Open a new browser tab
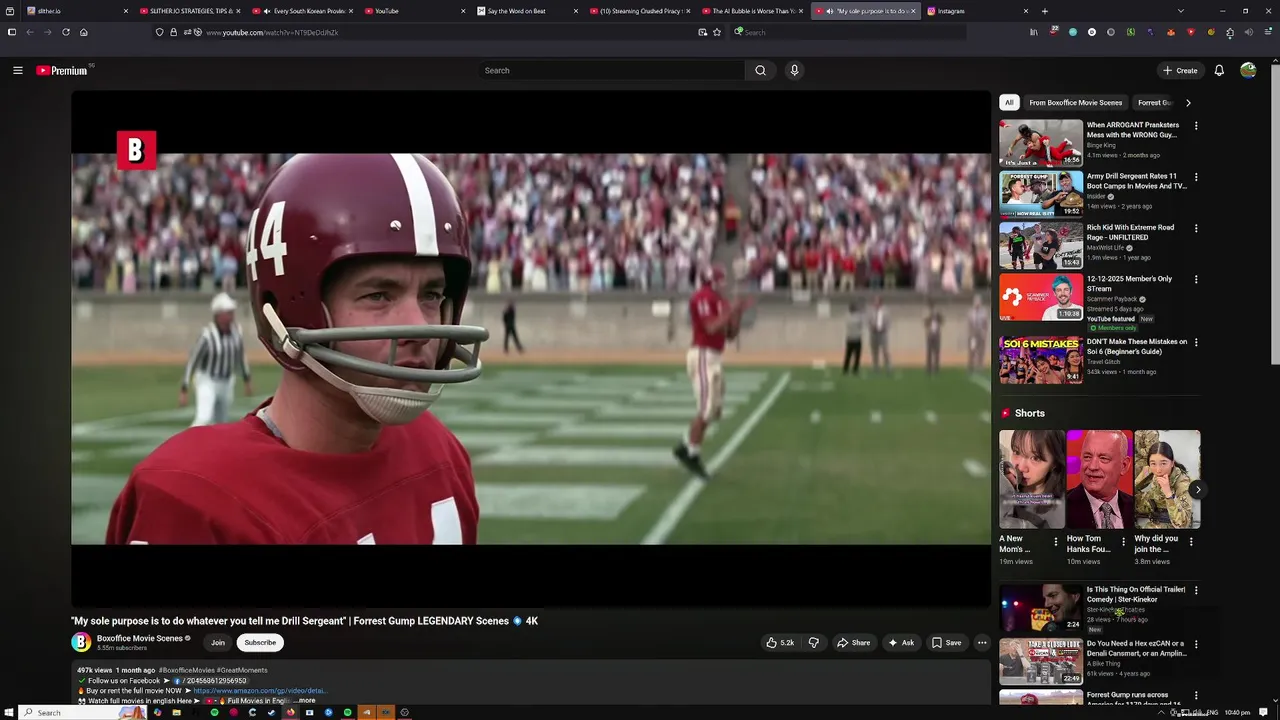The image size is (1280, 720). tap(1045, 11)
